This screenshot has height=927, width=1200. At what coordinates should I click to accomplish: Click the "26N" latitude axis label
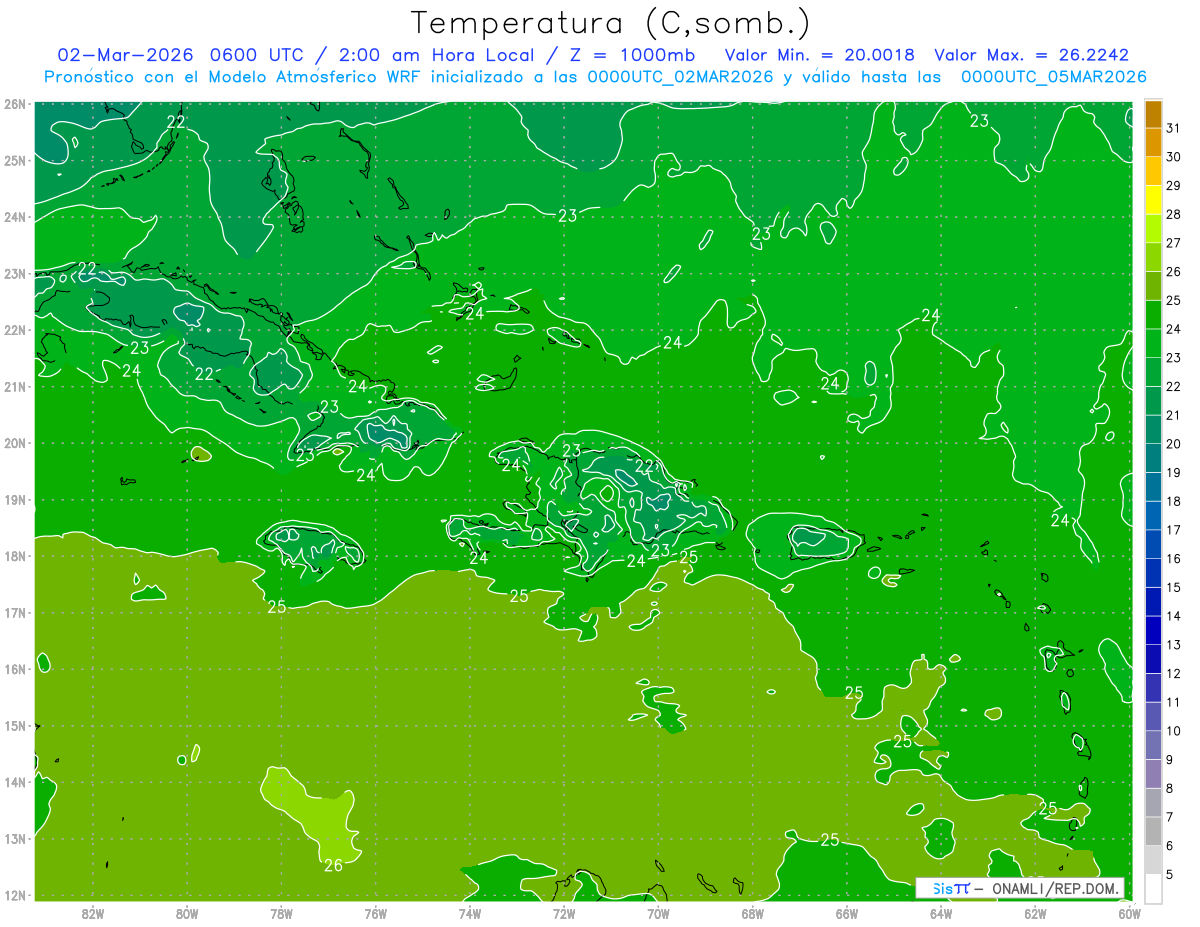pos(15,104)
